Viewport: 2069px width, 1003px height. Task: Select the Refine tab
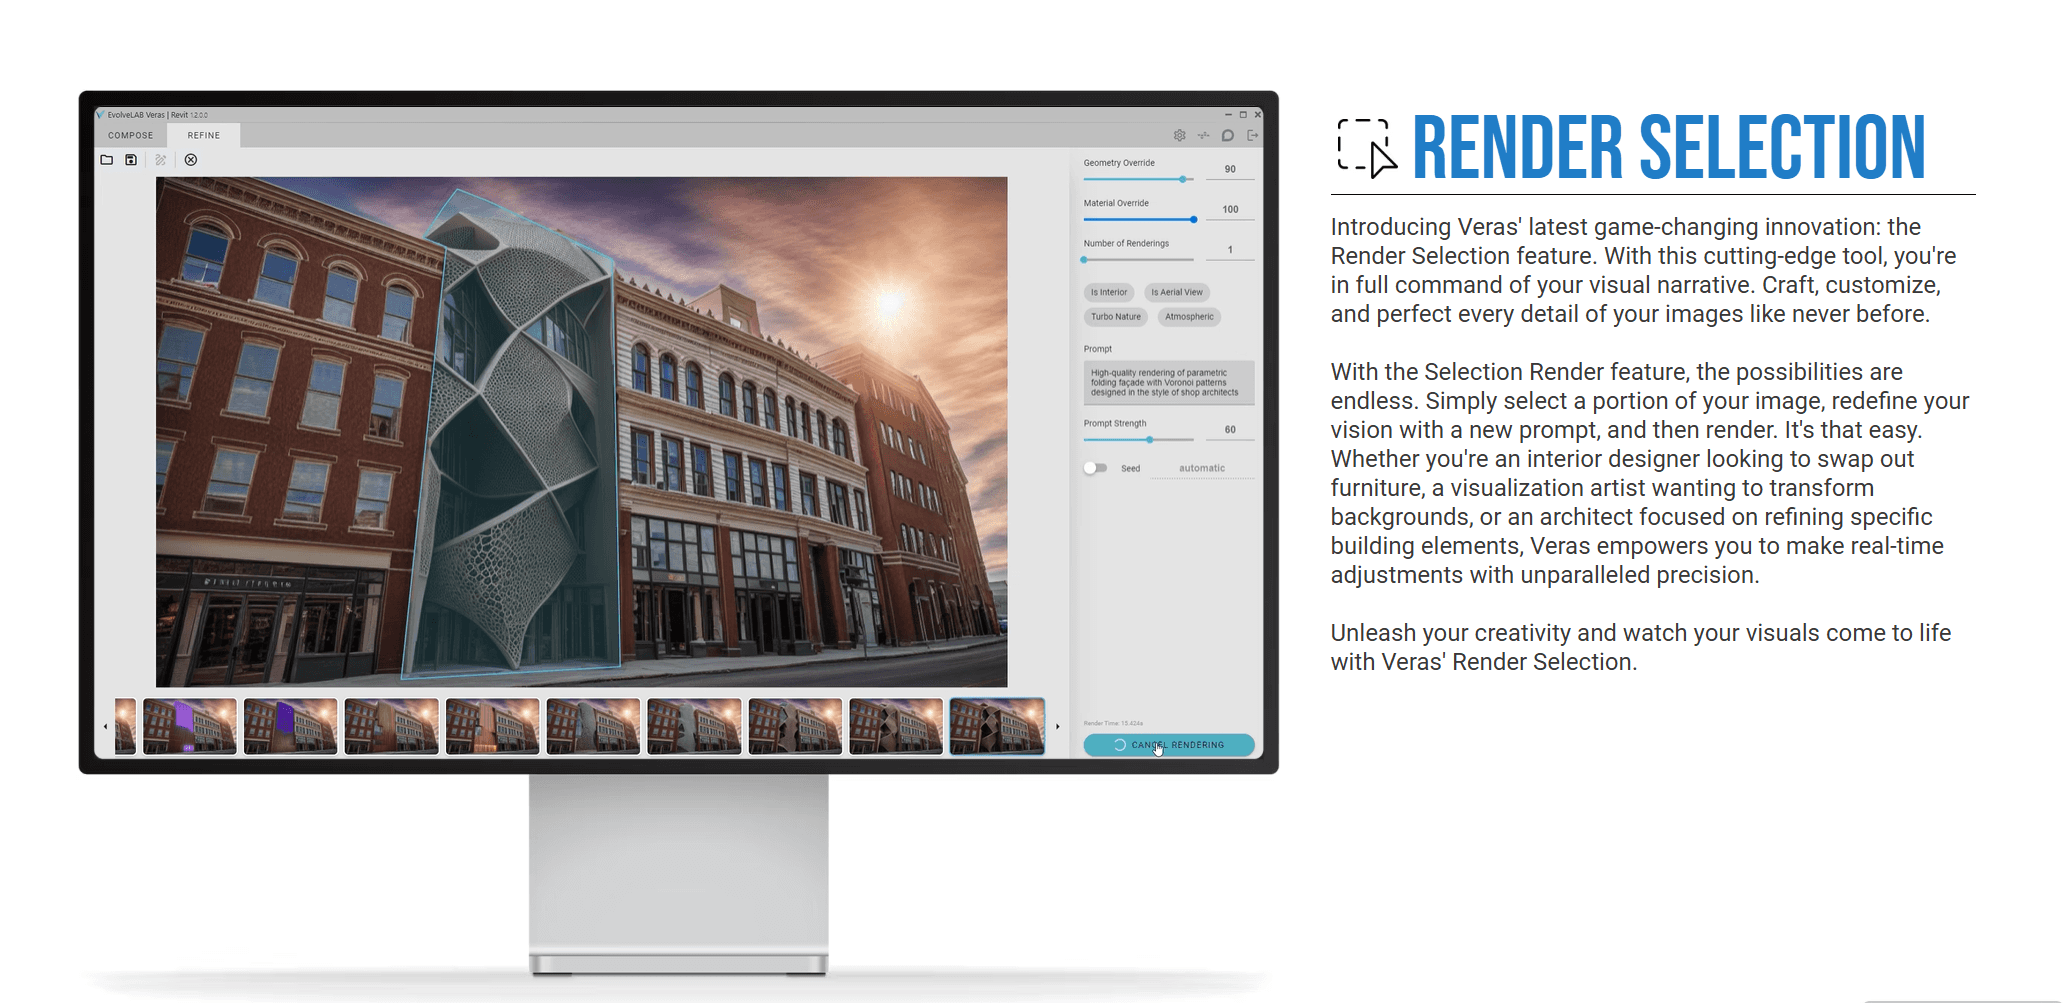pos(204,135)
